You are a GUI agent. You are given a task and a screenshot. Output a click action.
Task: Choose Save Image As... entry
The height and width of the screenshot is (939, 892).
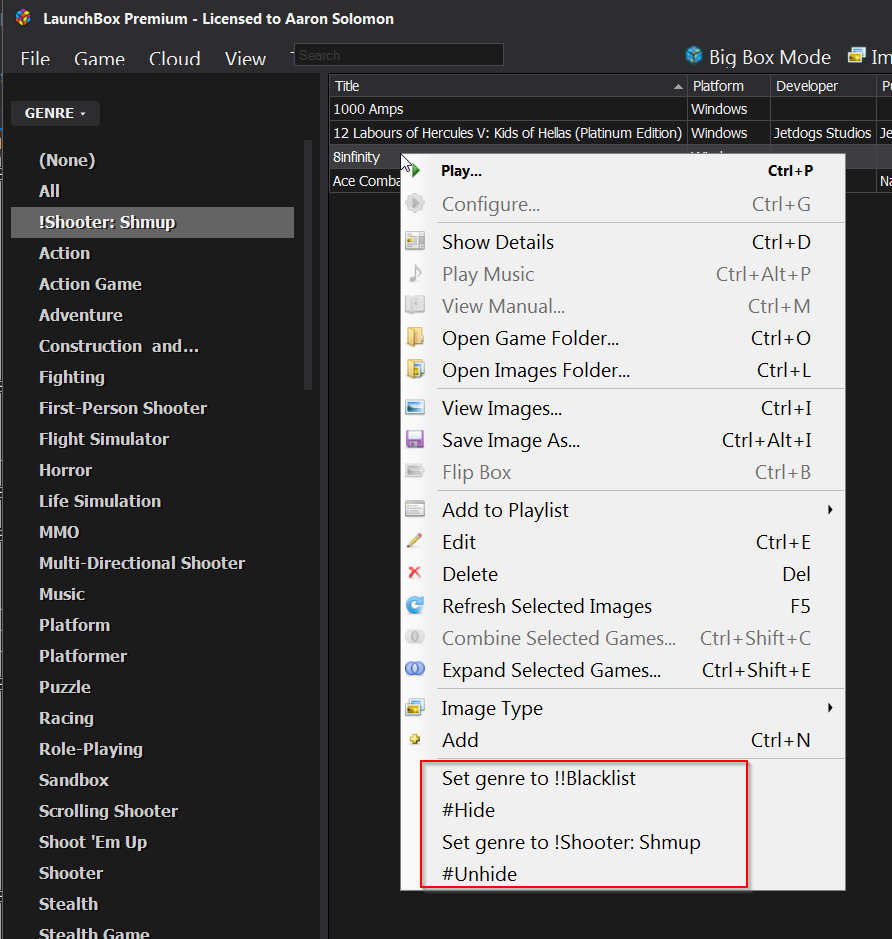623,440
